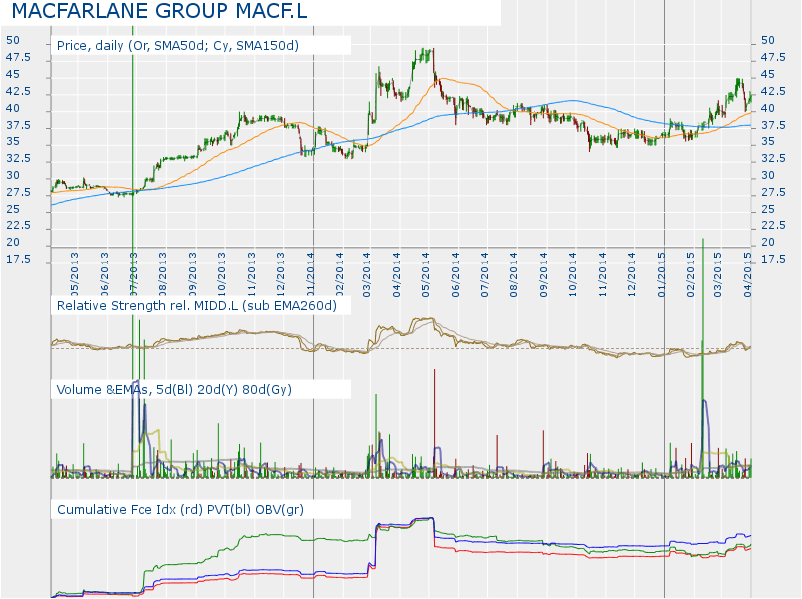Screen dimensions: 802x599
Task: Select 47.5 on the left price axis
Action: point(18,57)
